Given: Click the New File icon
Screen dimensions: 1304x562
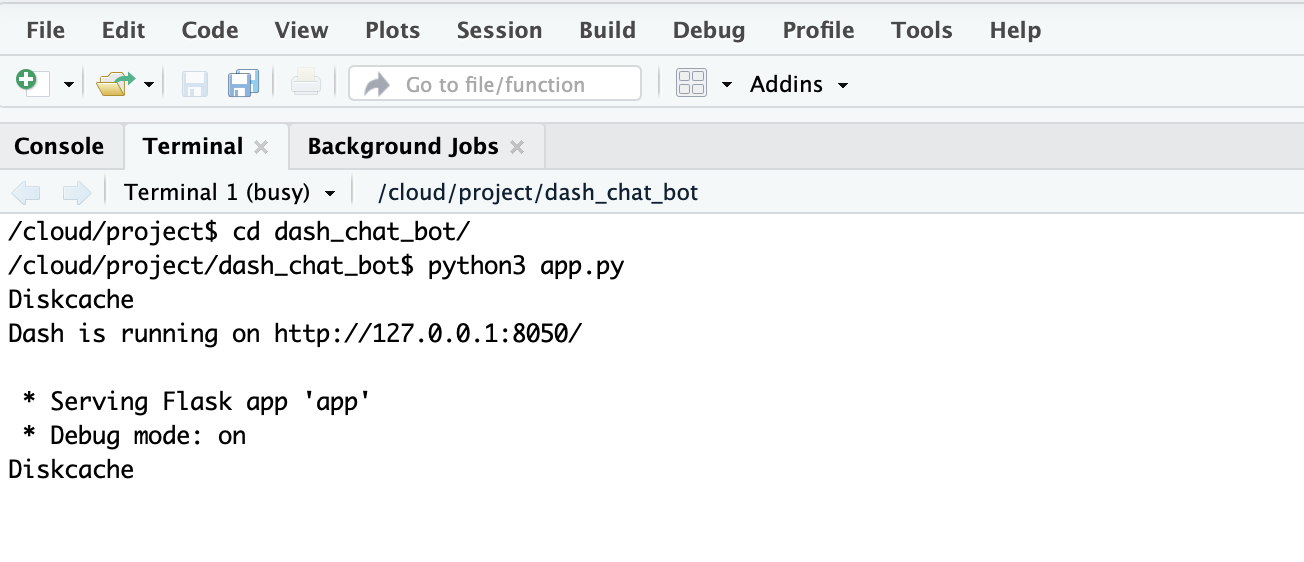Looking at the screenshot, I should click(31, 83).
